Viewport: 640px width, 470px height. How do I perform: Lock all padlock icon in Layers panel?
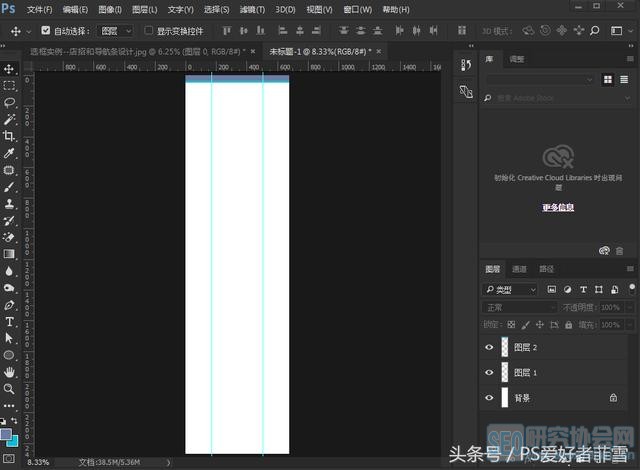pyautogui.click(x=569, y=325)
